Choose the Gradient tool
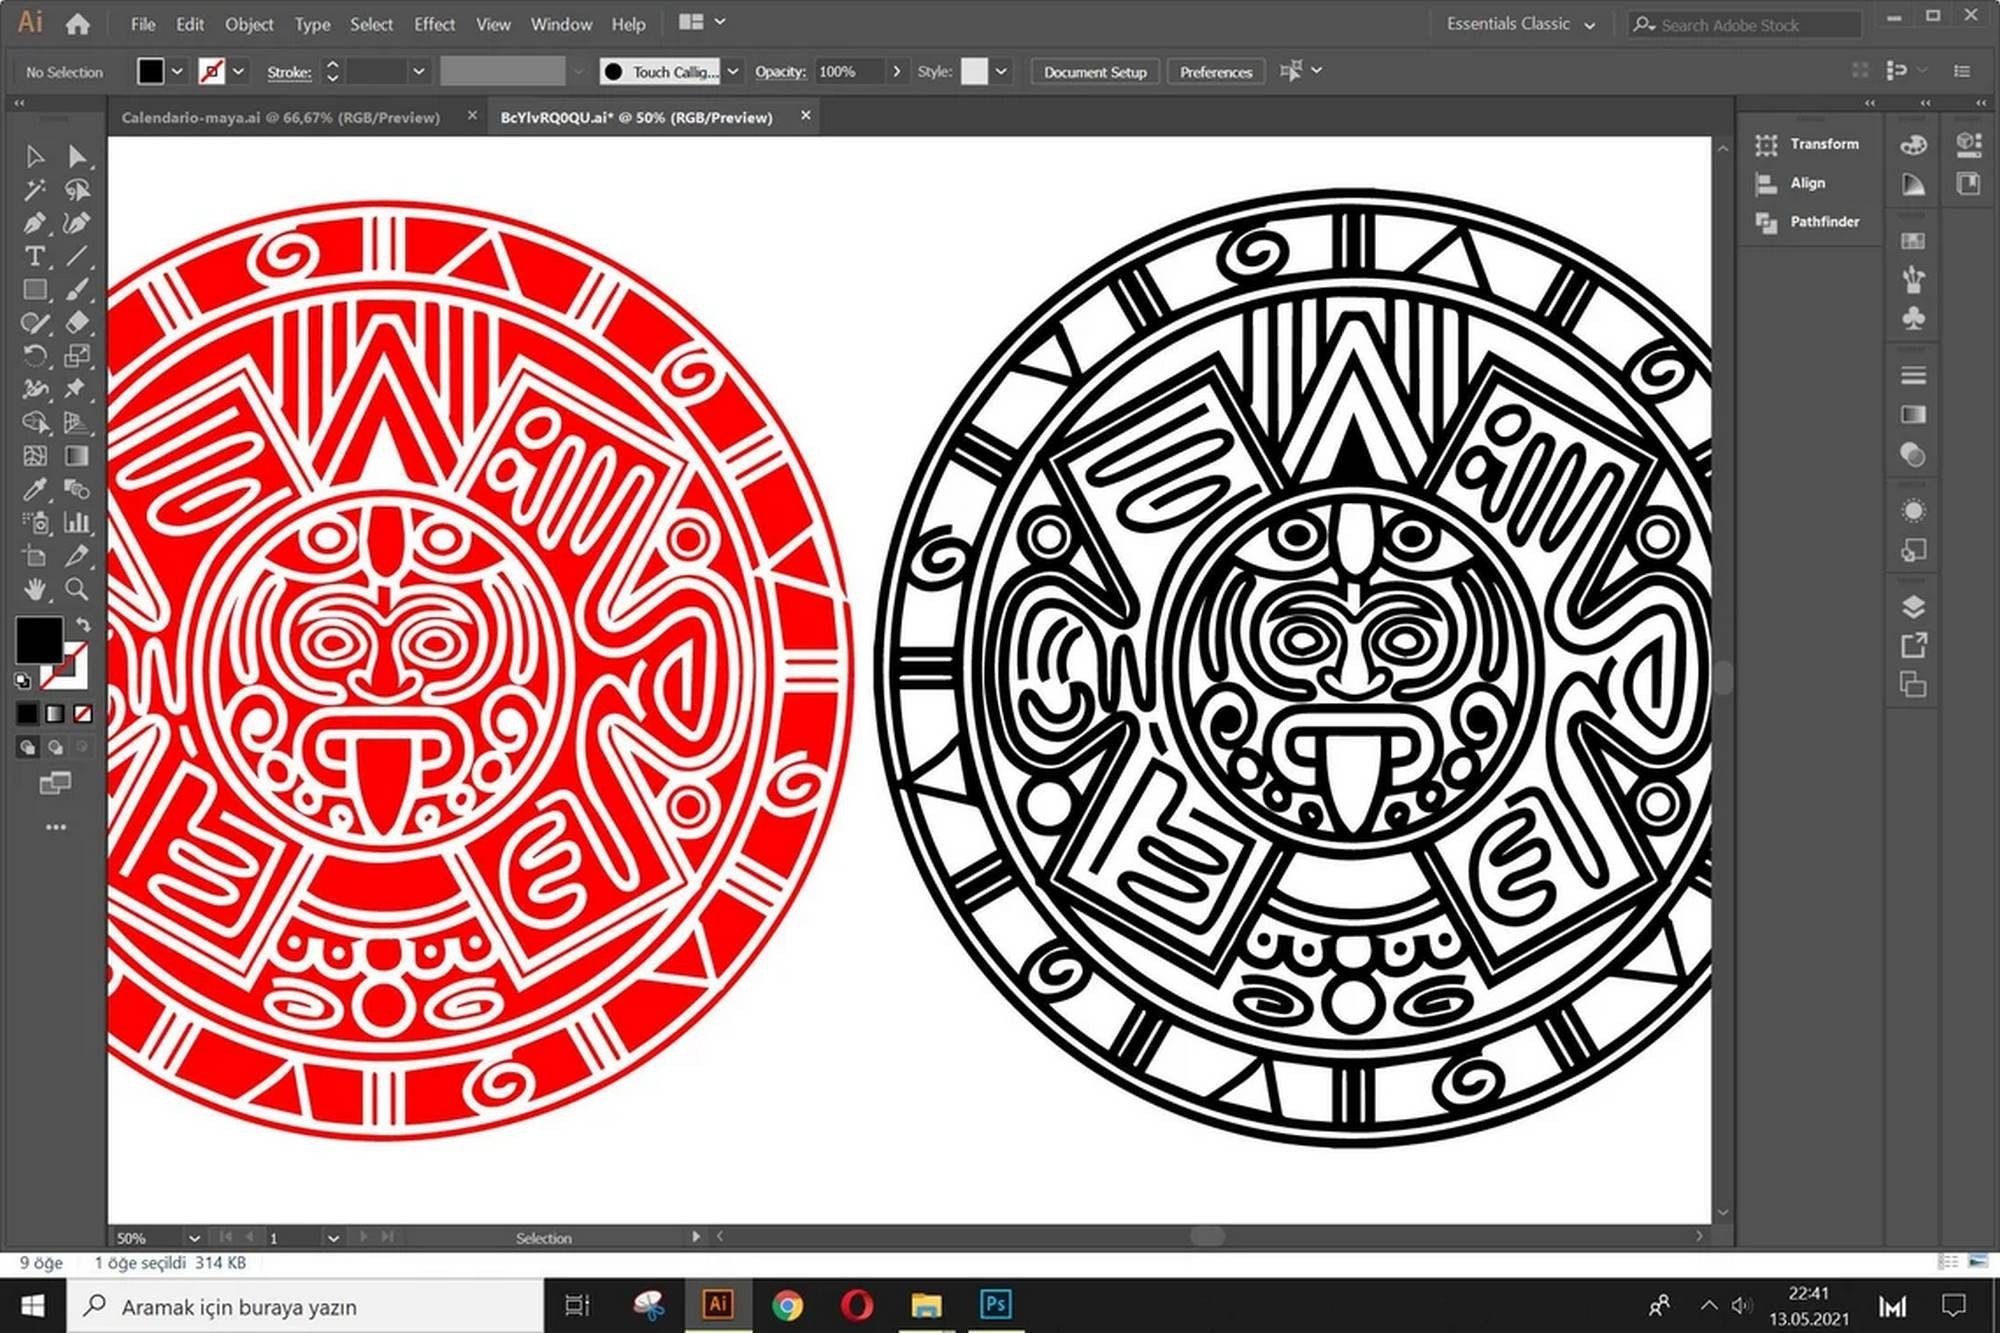The image size is (2000, 1333). point(76,456)
